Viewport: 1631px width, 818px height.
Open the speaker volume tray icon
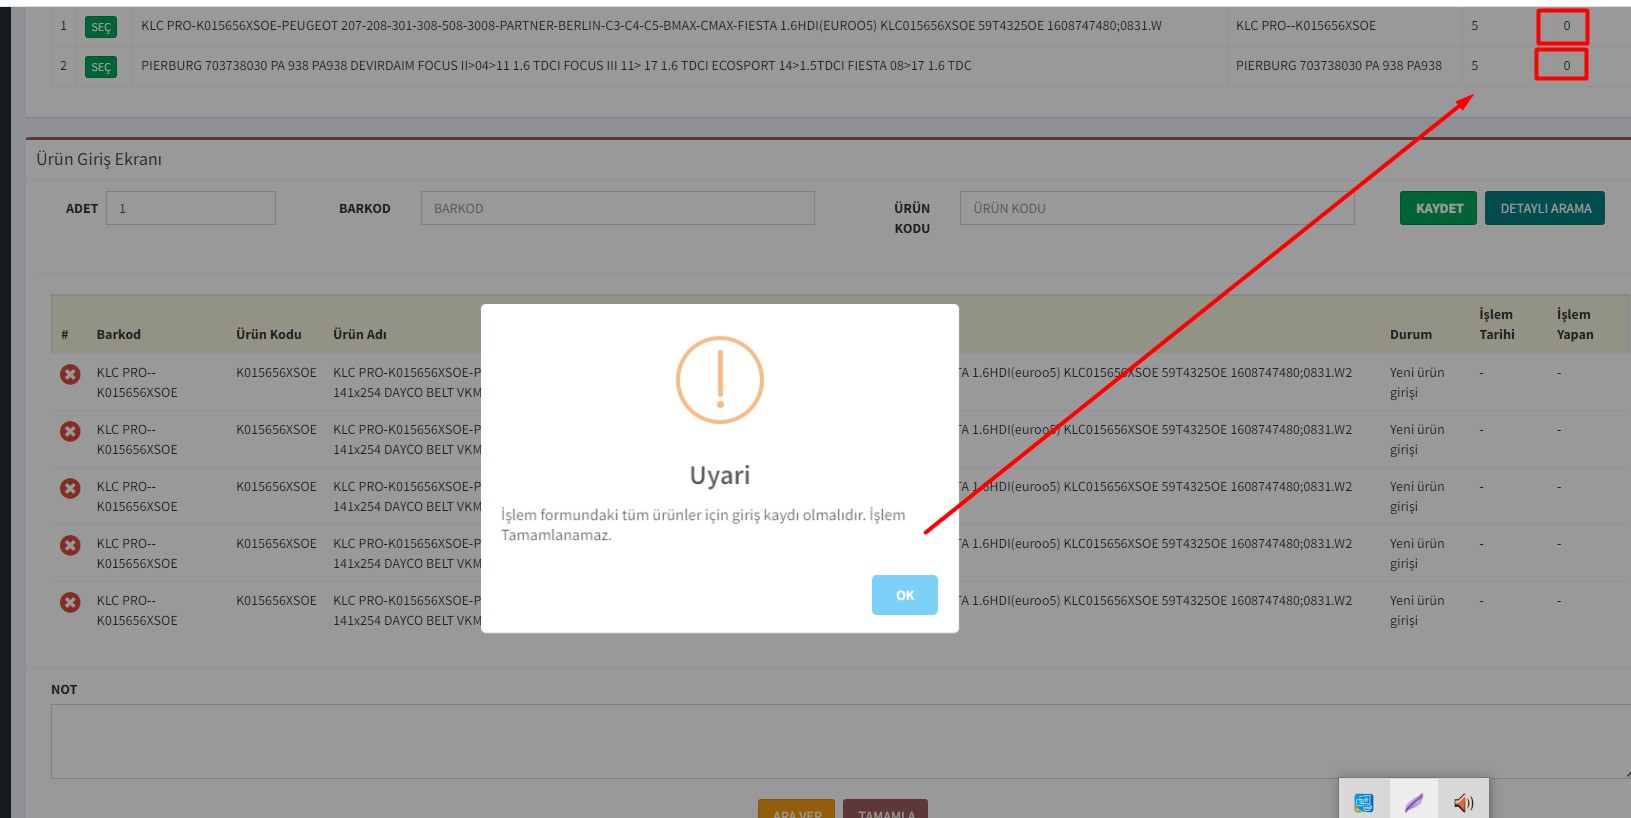(1463, 802)
